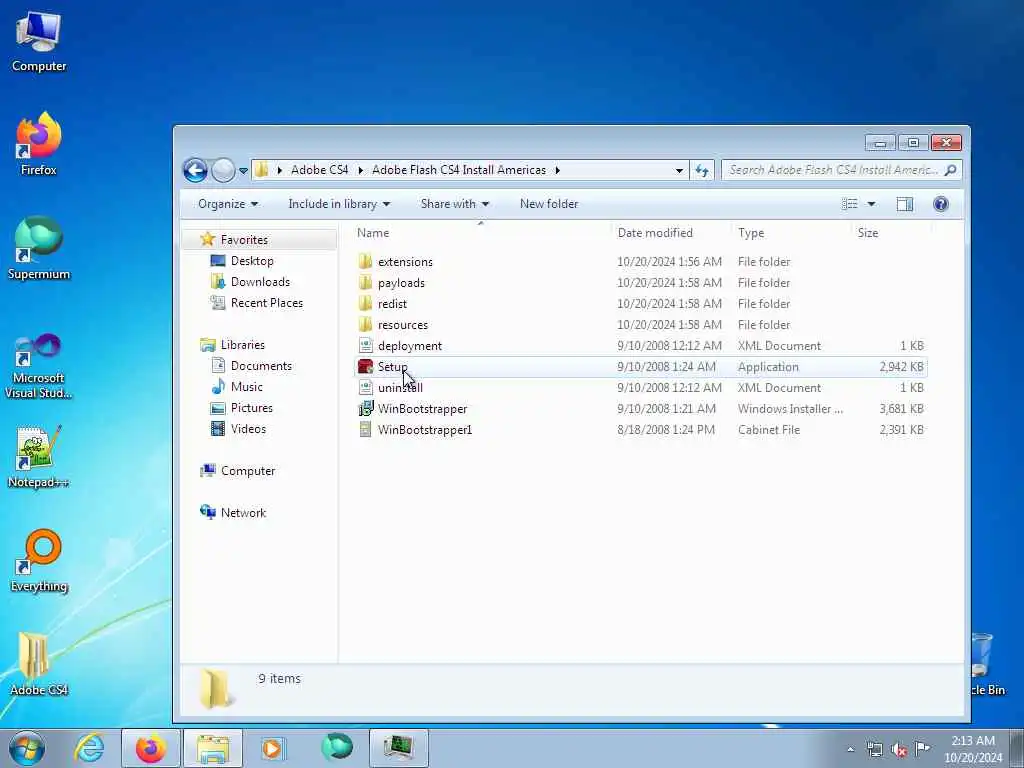Viewport: 1024px width, 768px height.
Task: Click the Supermium taskbar button
Action: click(x=336, y=748)
